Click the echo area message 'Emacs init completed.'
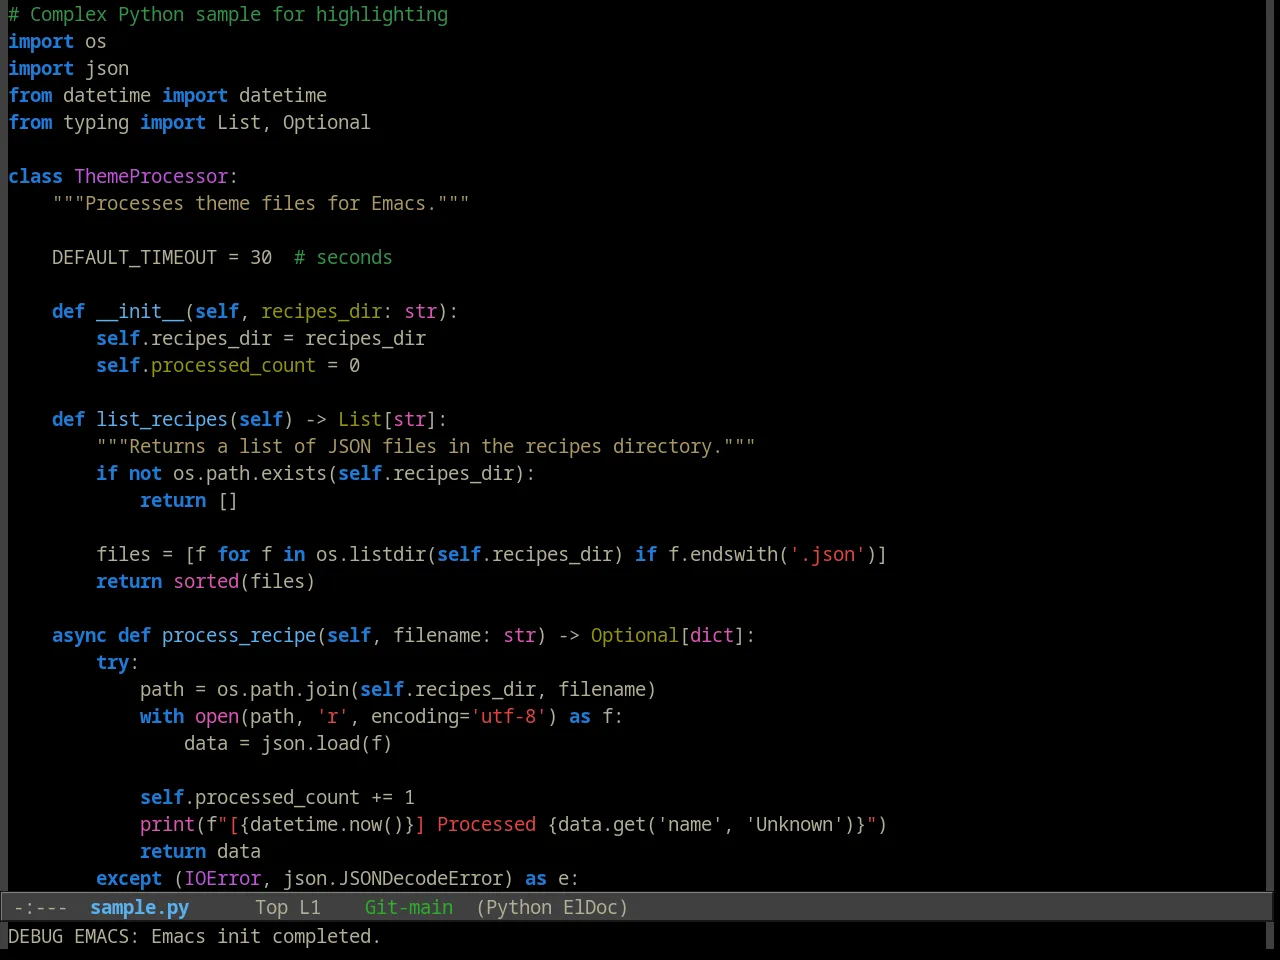This screenshot has width=1280, height=960. point(266,936)
